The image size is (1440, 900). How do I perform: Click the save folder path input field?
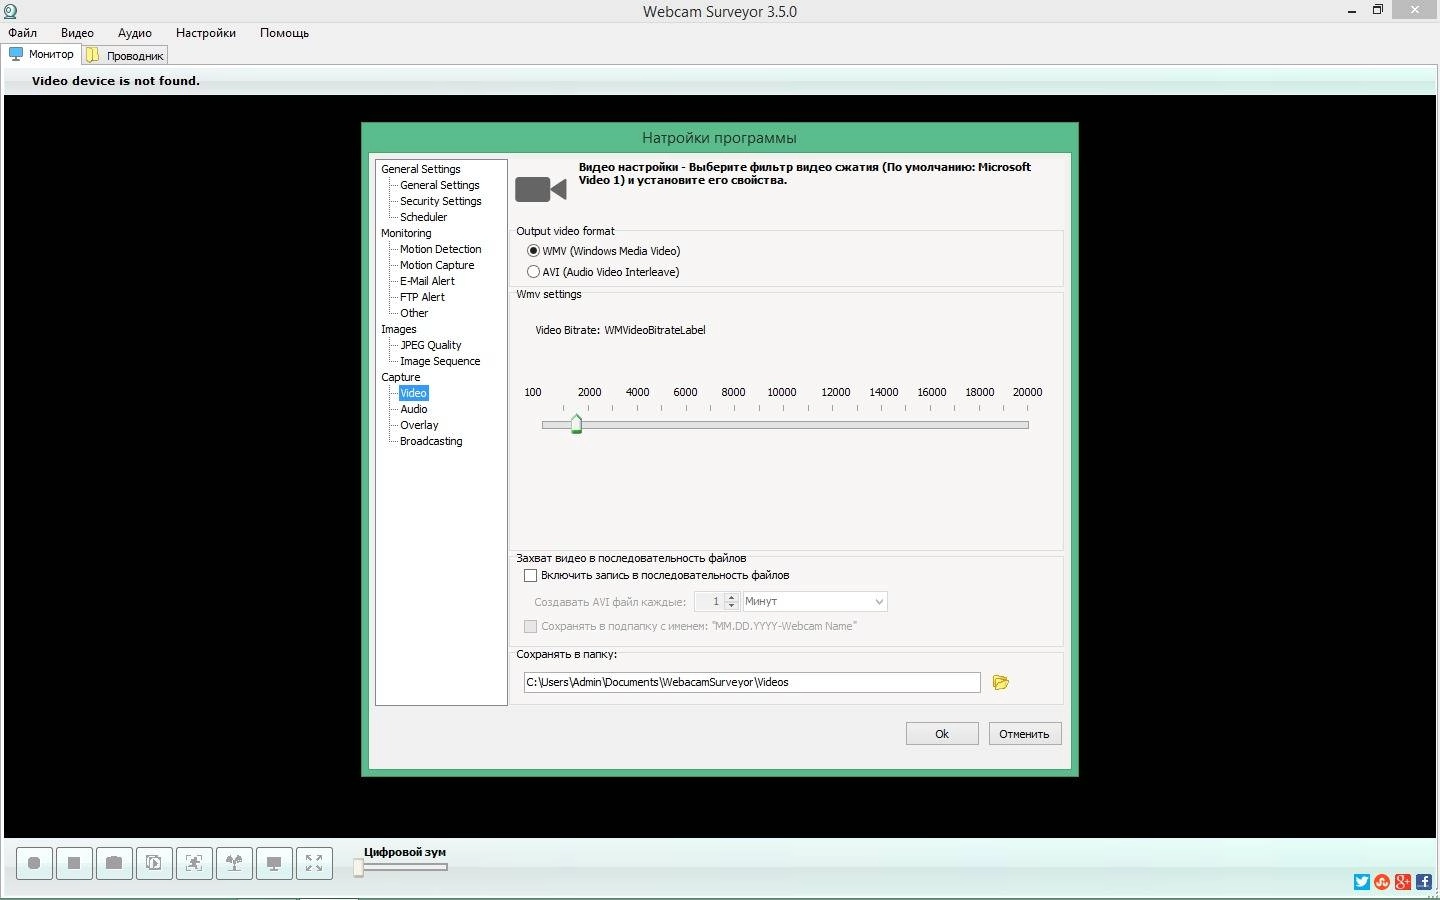[752, 682]
